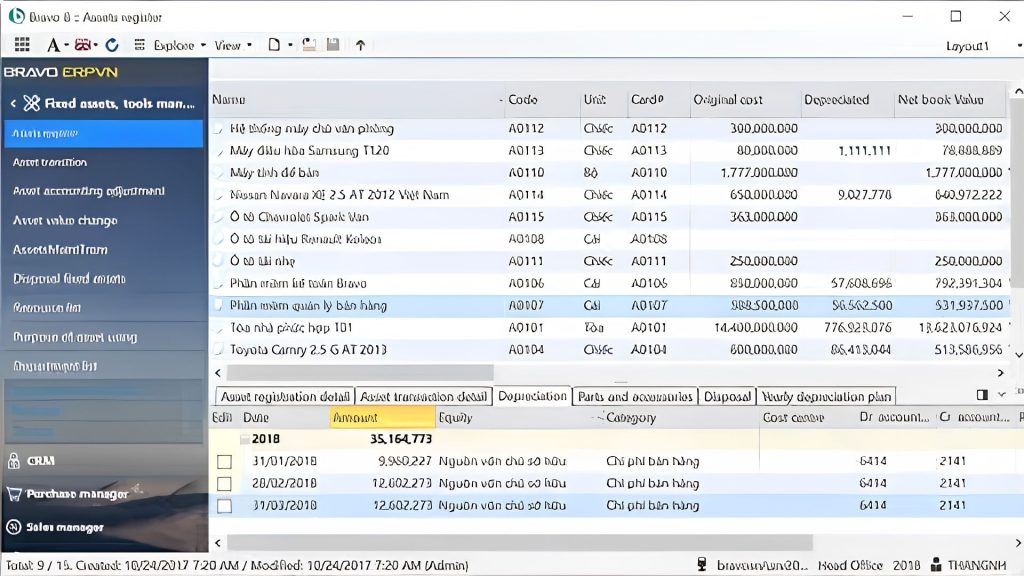Click the Fixed assets tools icon

31,103
